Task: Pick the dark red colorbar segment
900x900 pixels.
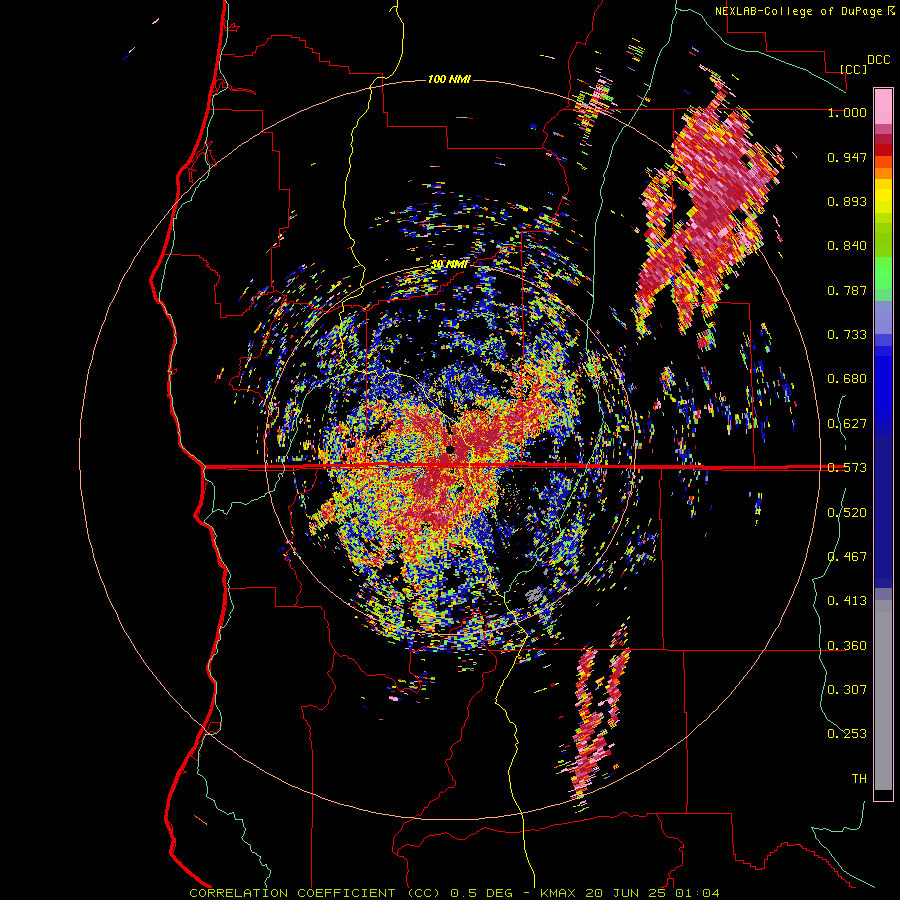Action: click(x=883, y=150)
